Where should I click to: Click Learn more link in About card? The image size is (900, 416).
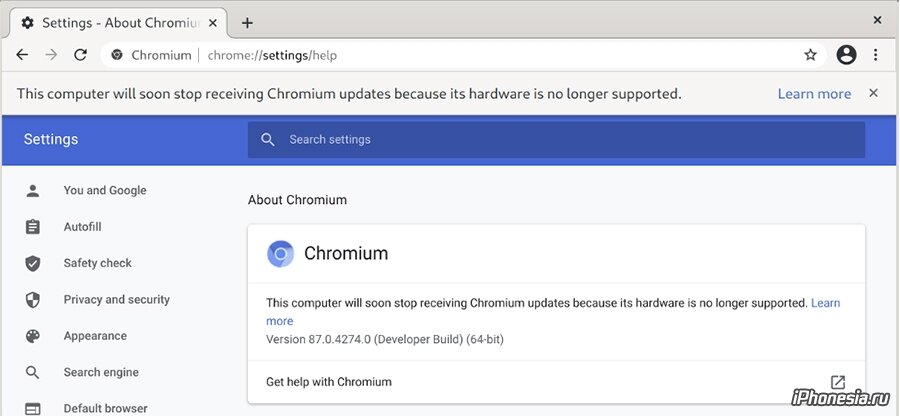tap(825, 303)
